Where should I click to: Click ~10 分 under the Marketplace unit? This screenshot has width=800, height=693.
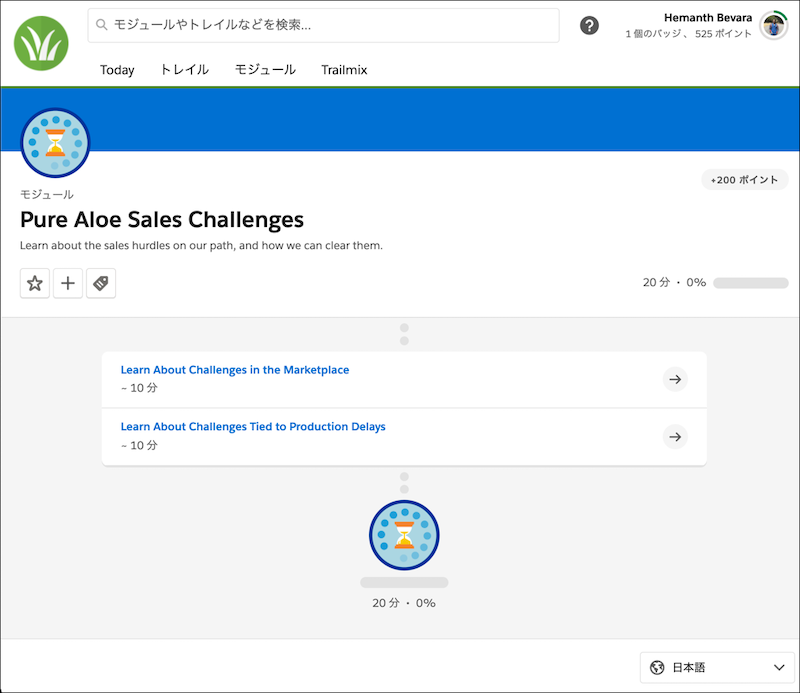coord(139,388)
